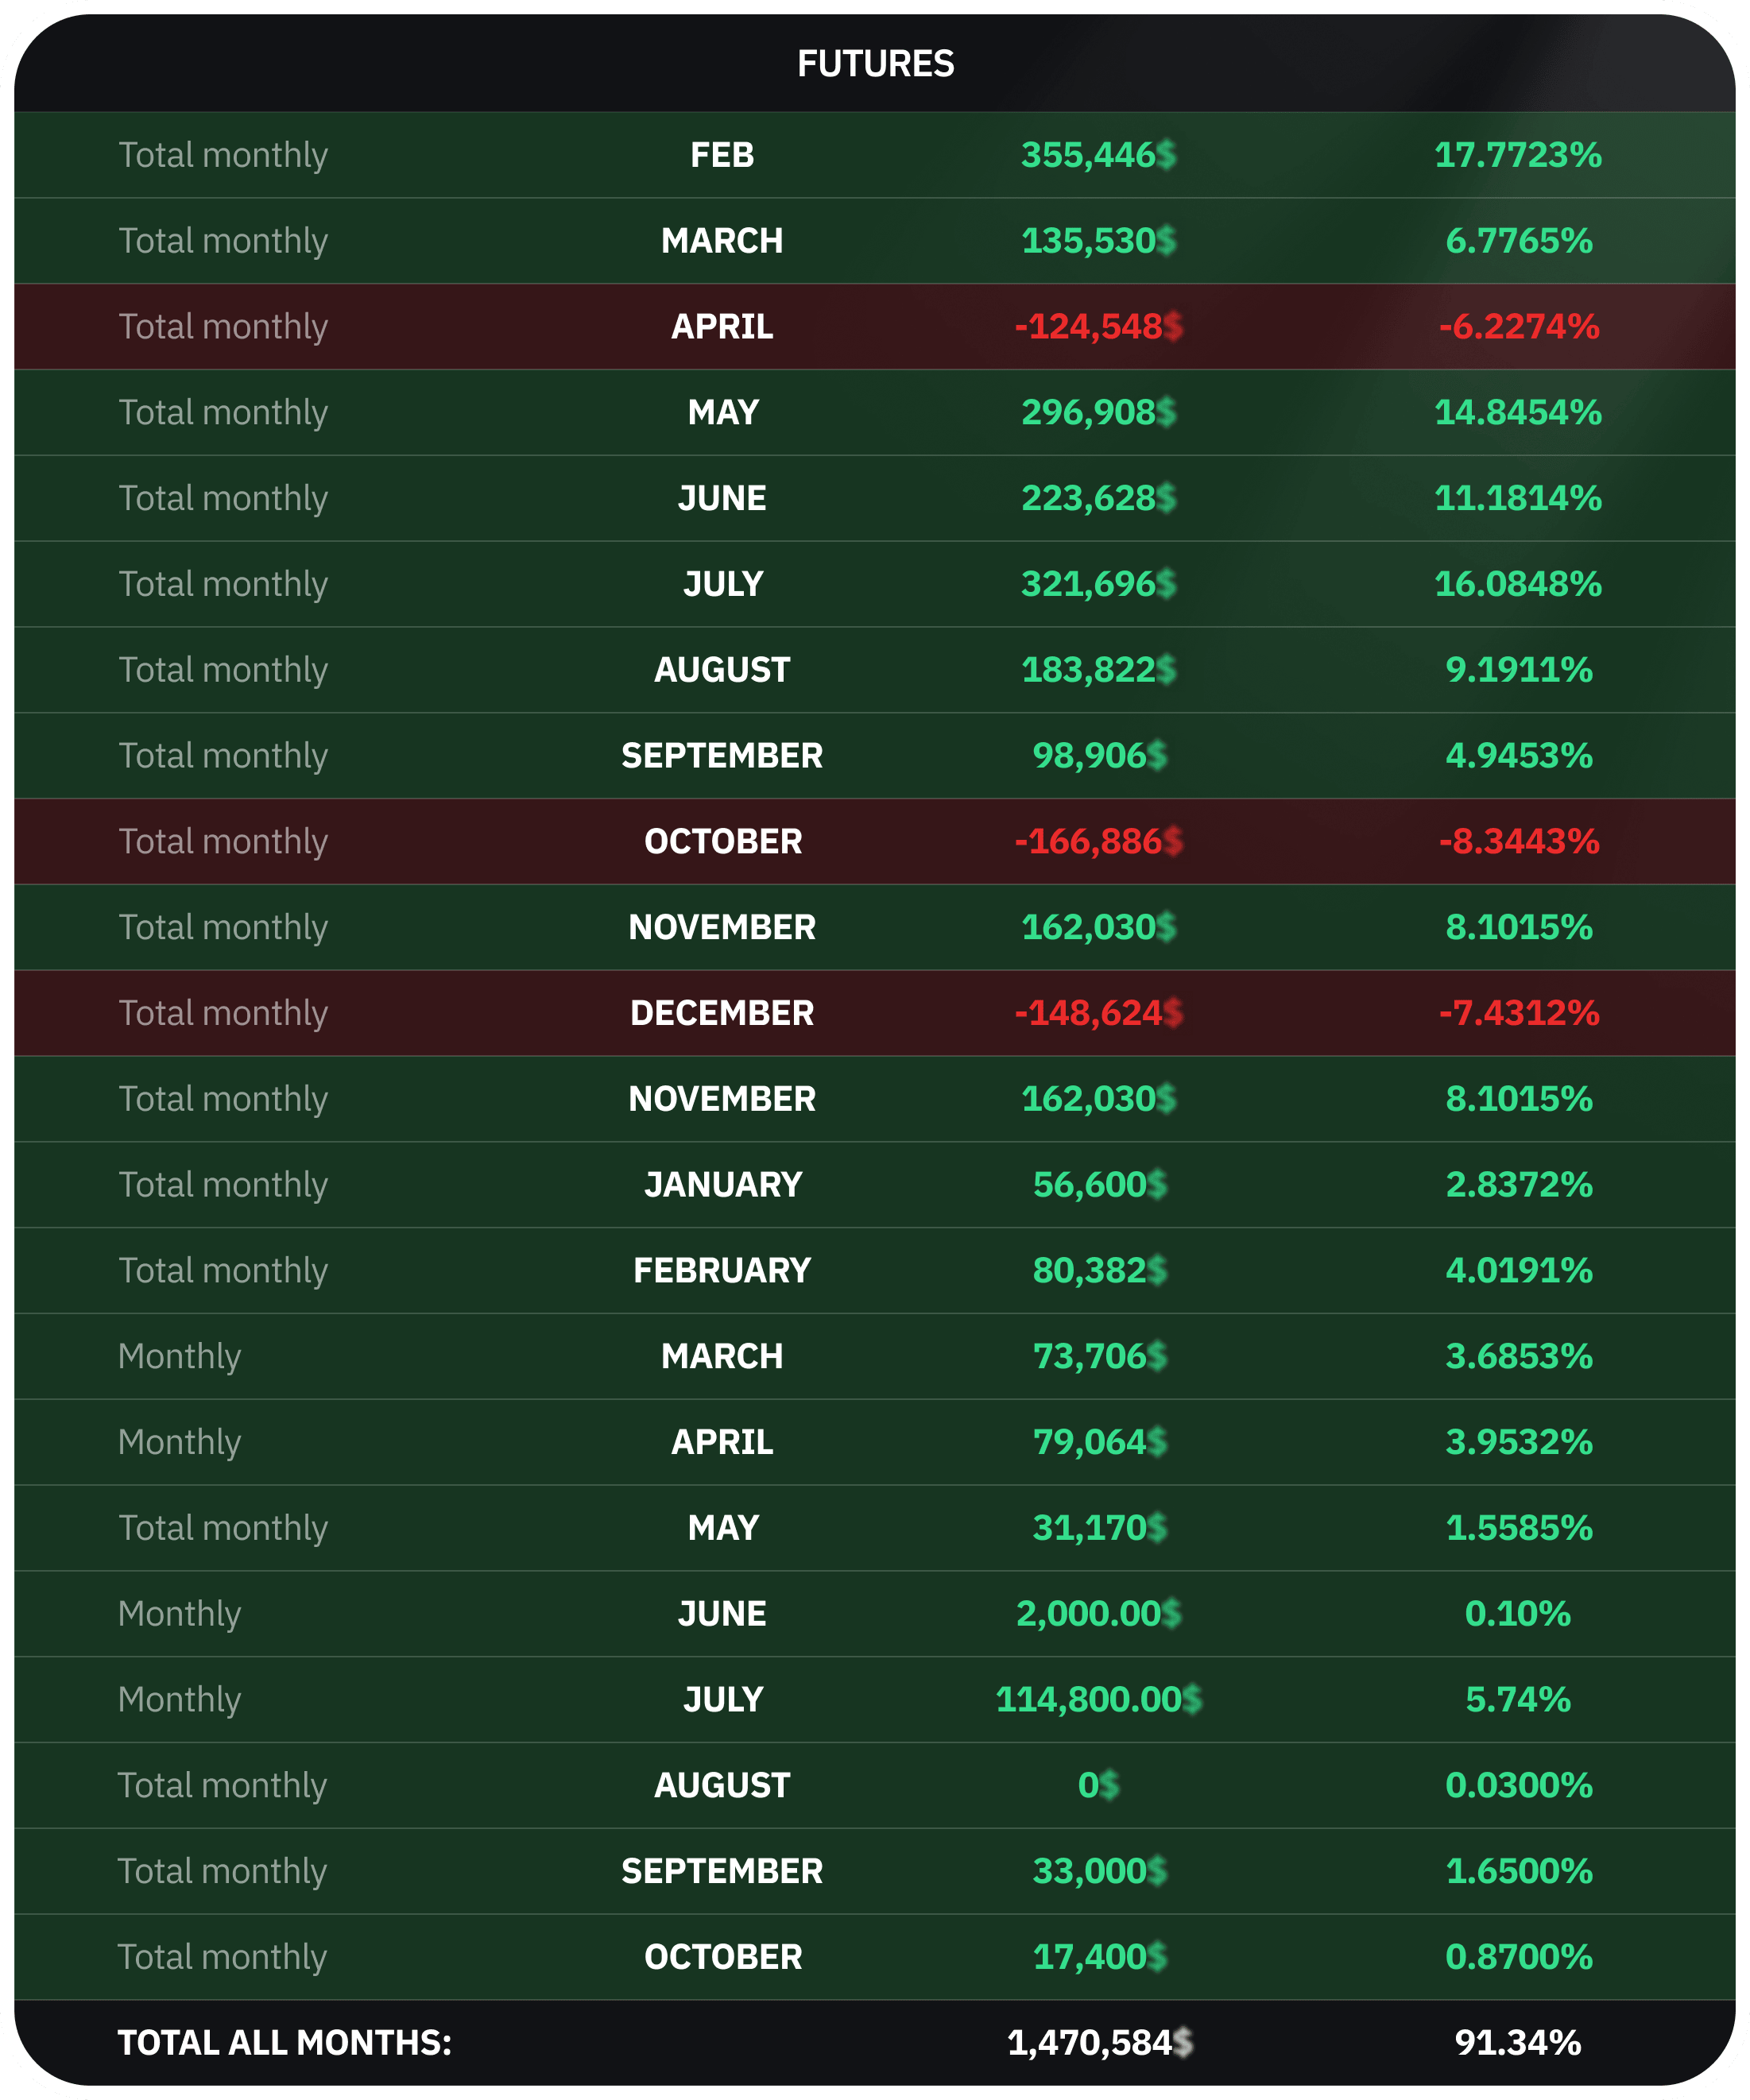Click the TOTAL ALL MONTHS label
Image resolution: width=1750 pixels, height=2100 pixels.
point(284,2043)
